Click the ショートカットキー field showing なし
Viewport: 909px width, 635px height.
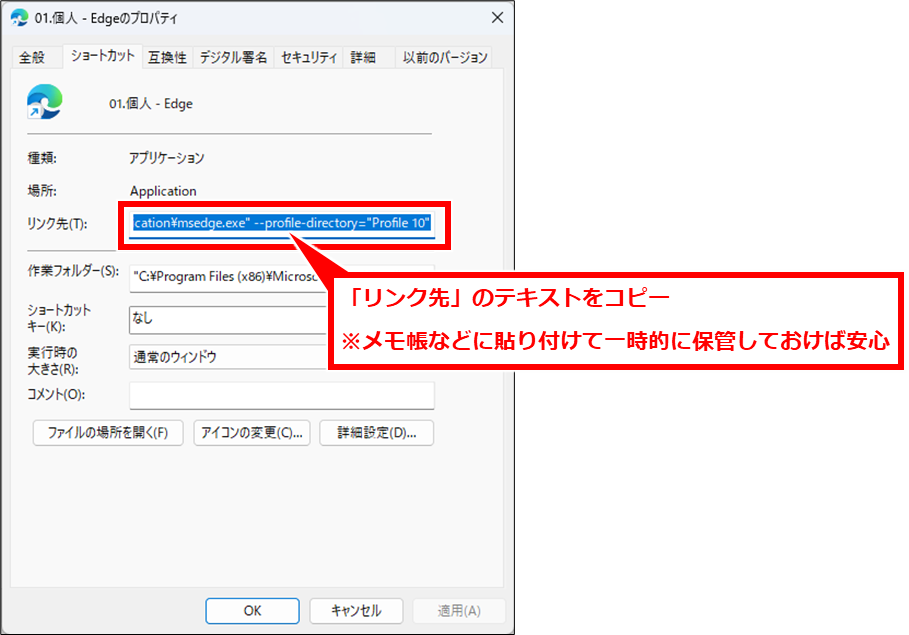(228, 319)
